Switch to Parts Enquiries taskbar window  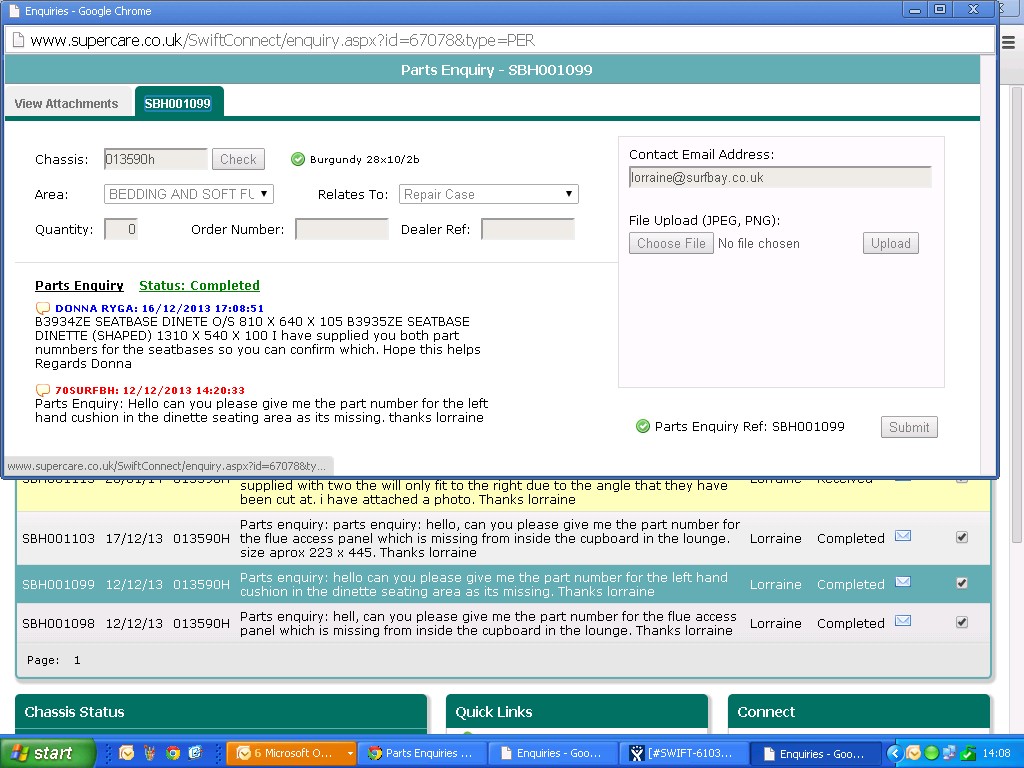(x=422, y=753)
